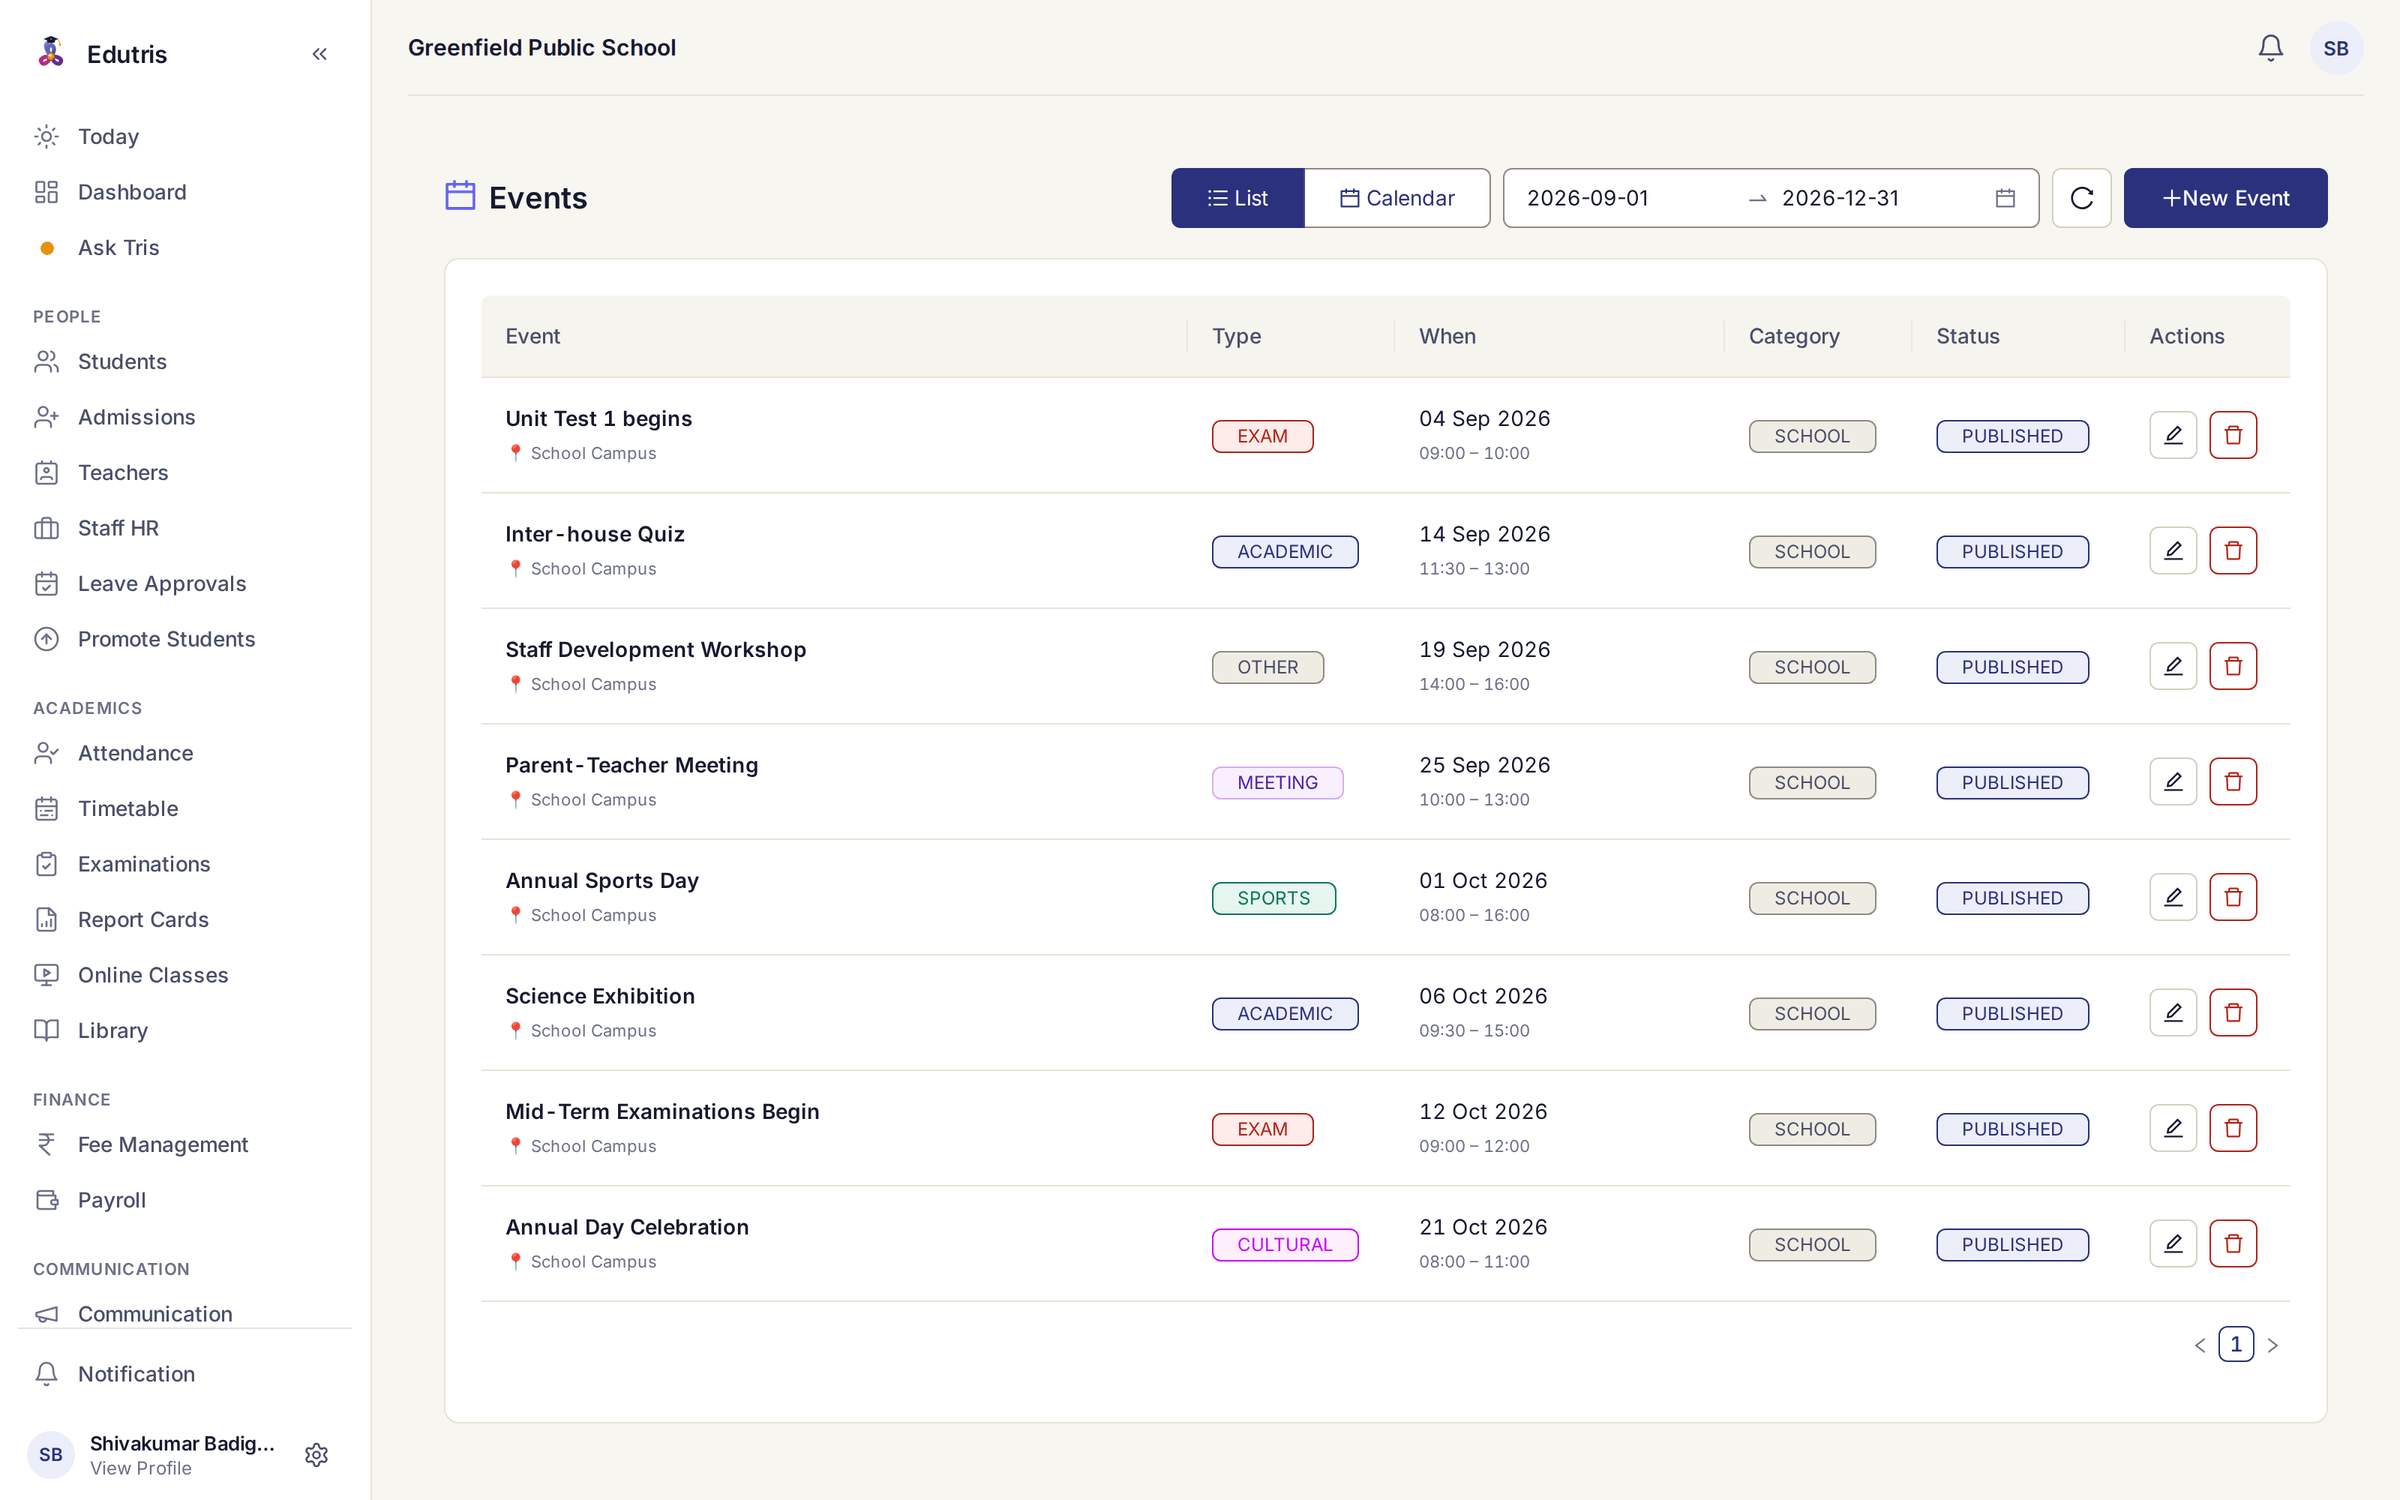Edit the Inter-house Quiz event
The height and width of the screenshot is (1500, 2400).
2173,551
